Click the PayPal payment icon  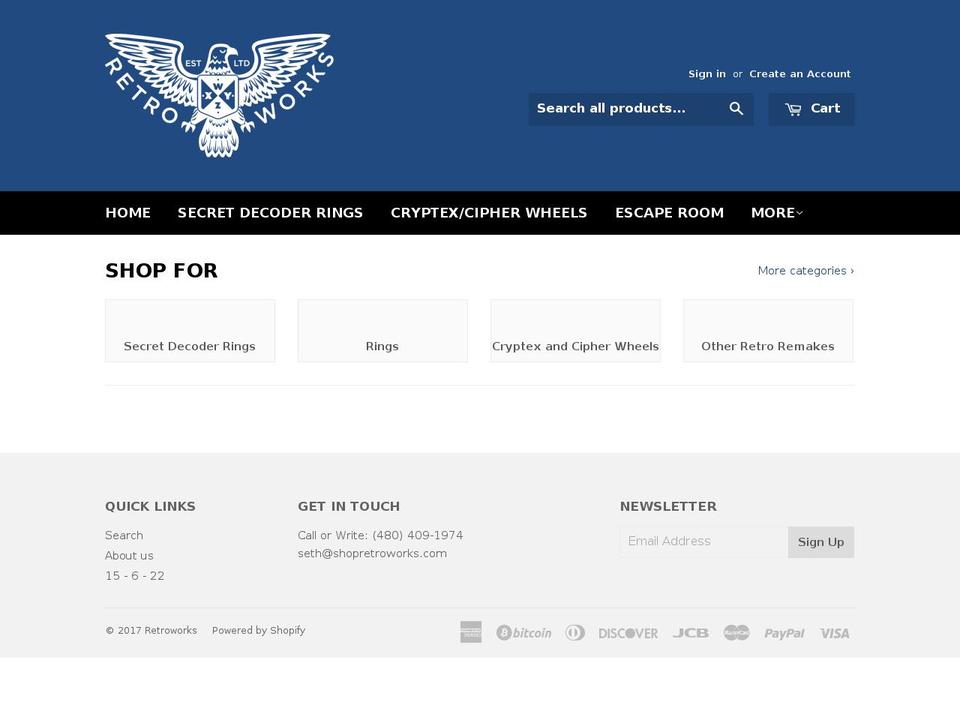point(784,632)
